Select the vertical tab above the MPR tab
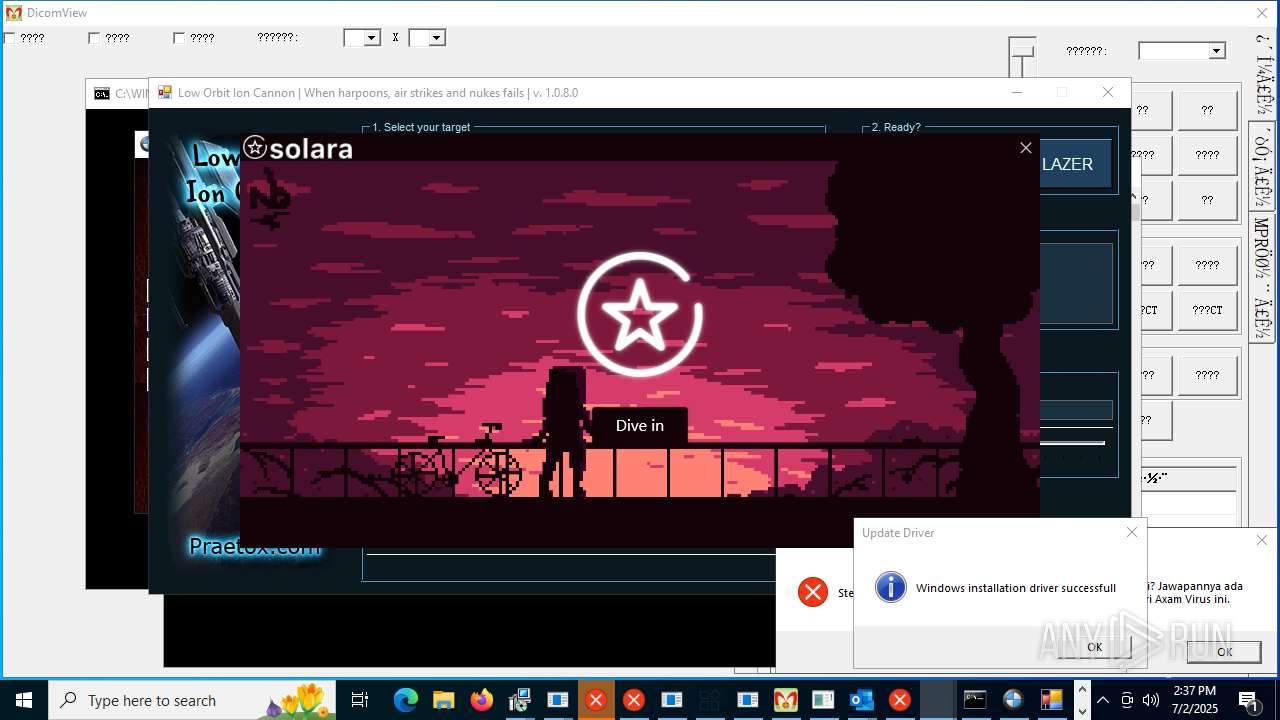This screenshot has width=1280, height=720. point(1263,167)
